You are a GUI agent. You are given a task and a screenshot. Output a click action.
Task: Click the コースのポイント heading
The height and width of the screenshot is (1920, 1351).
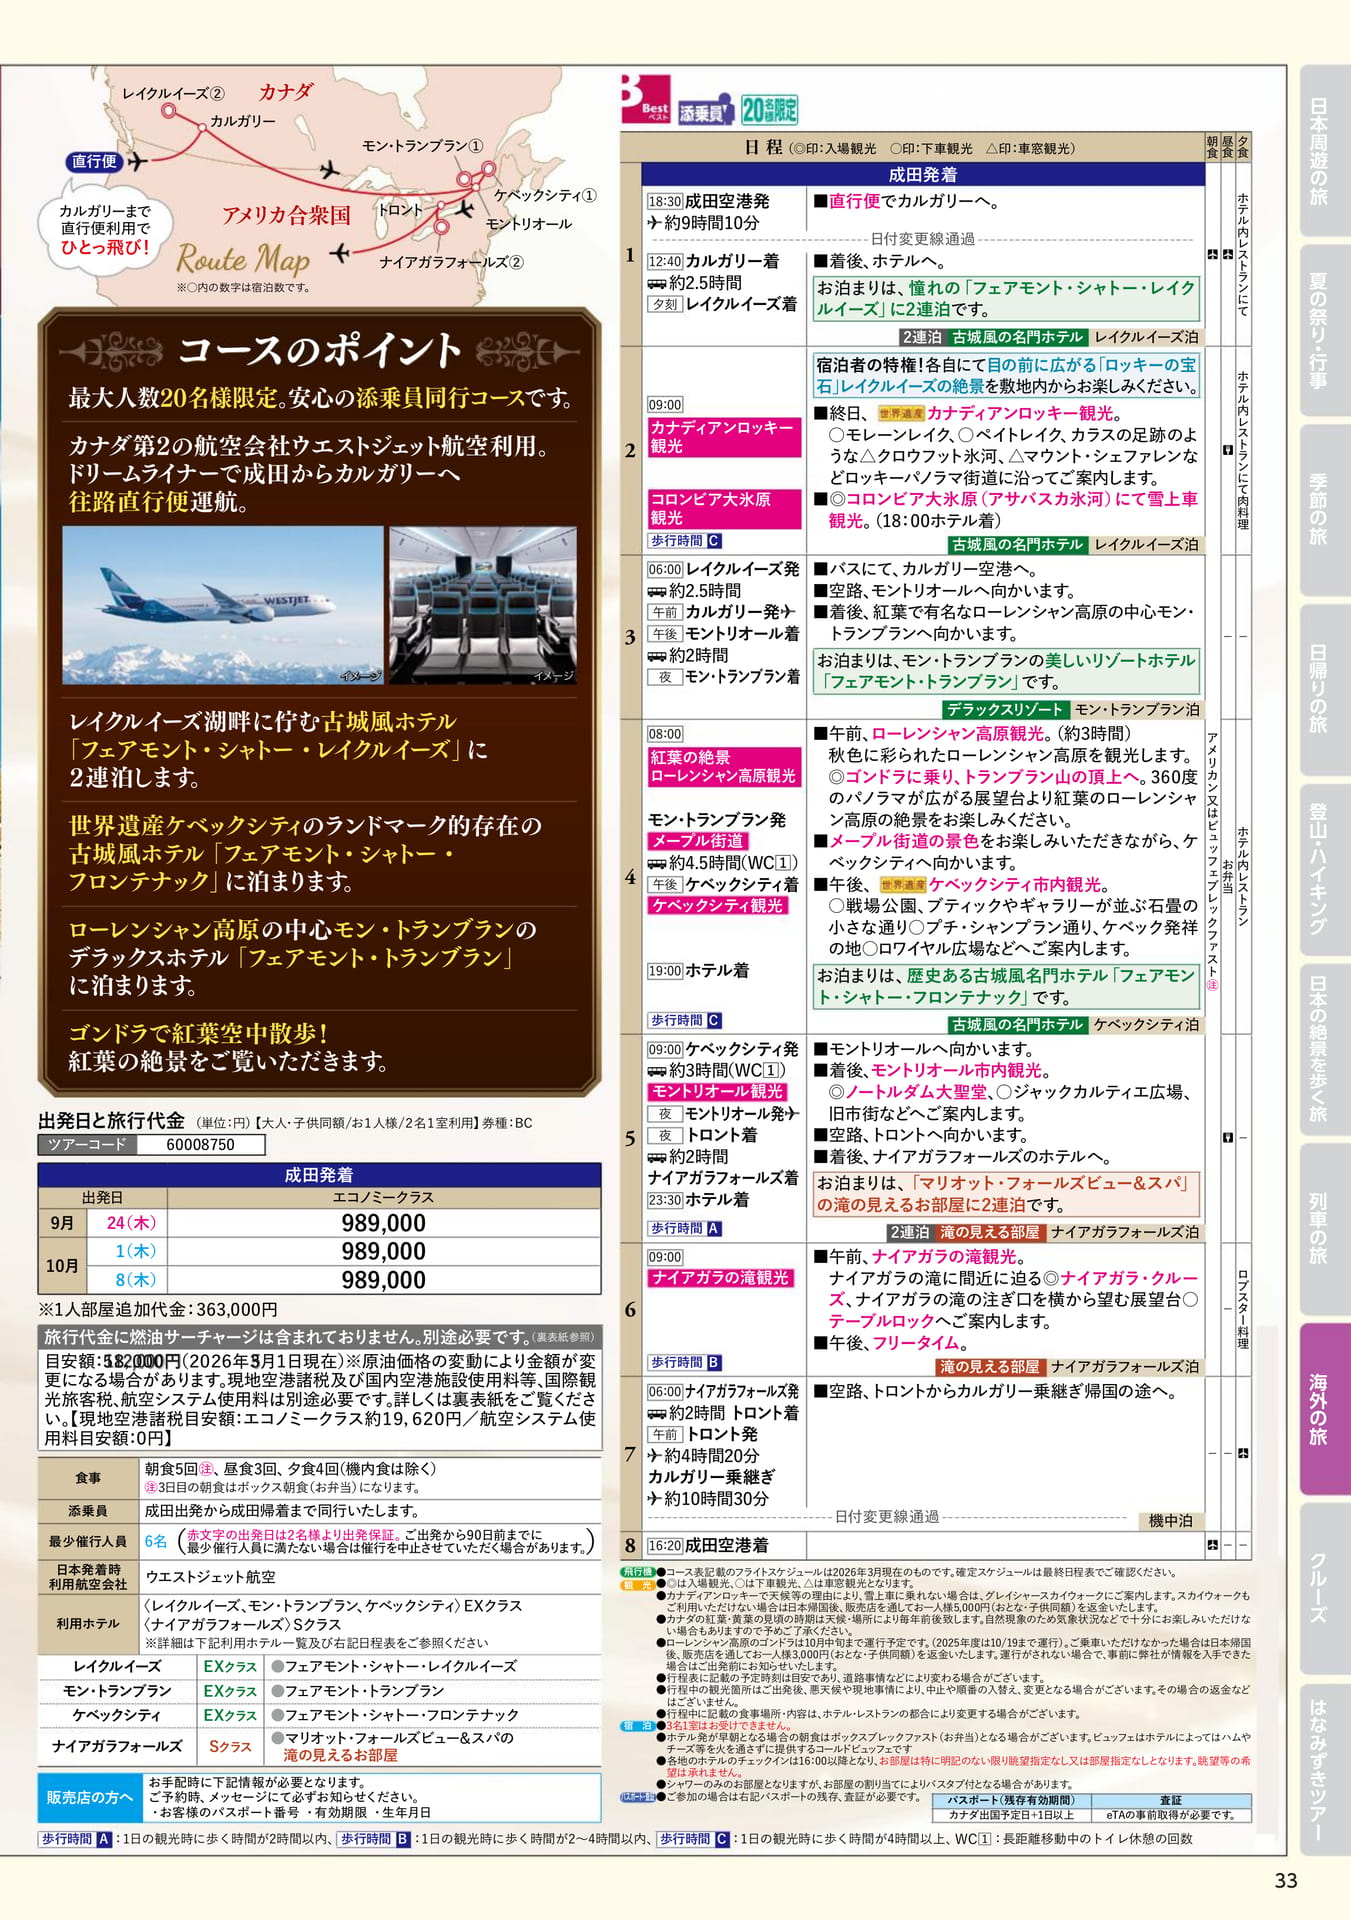pos(320,351)
